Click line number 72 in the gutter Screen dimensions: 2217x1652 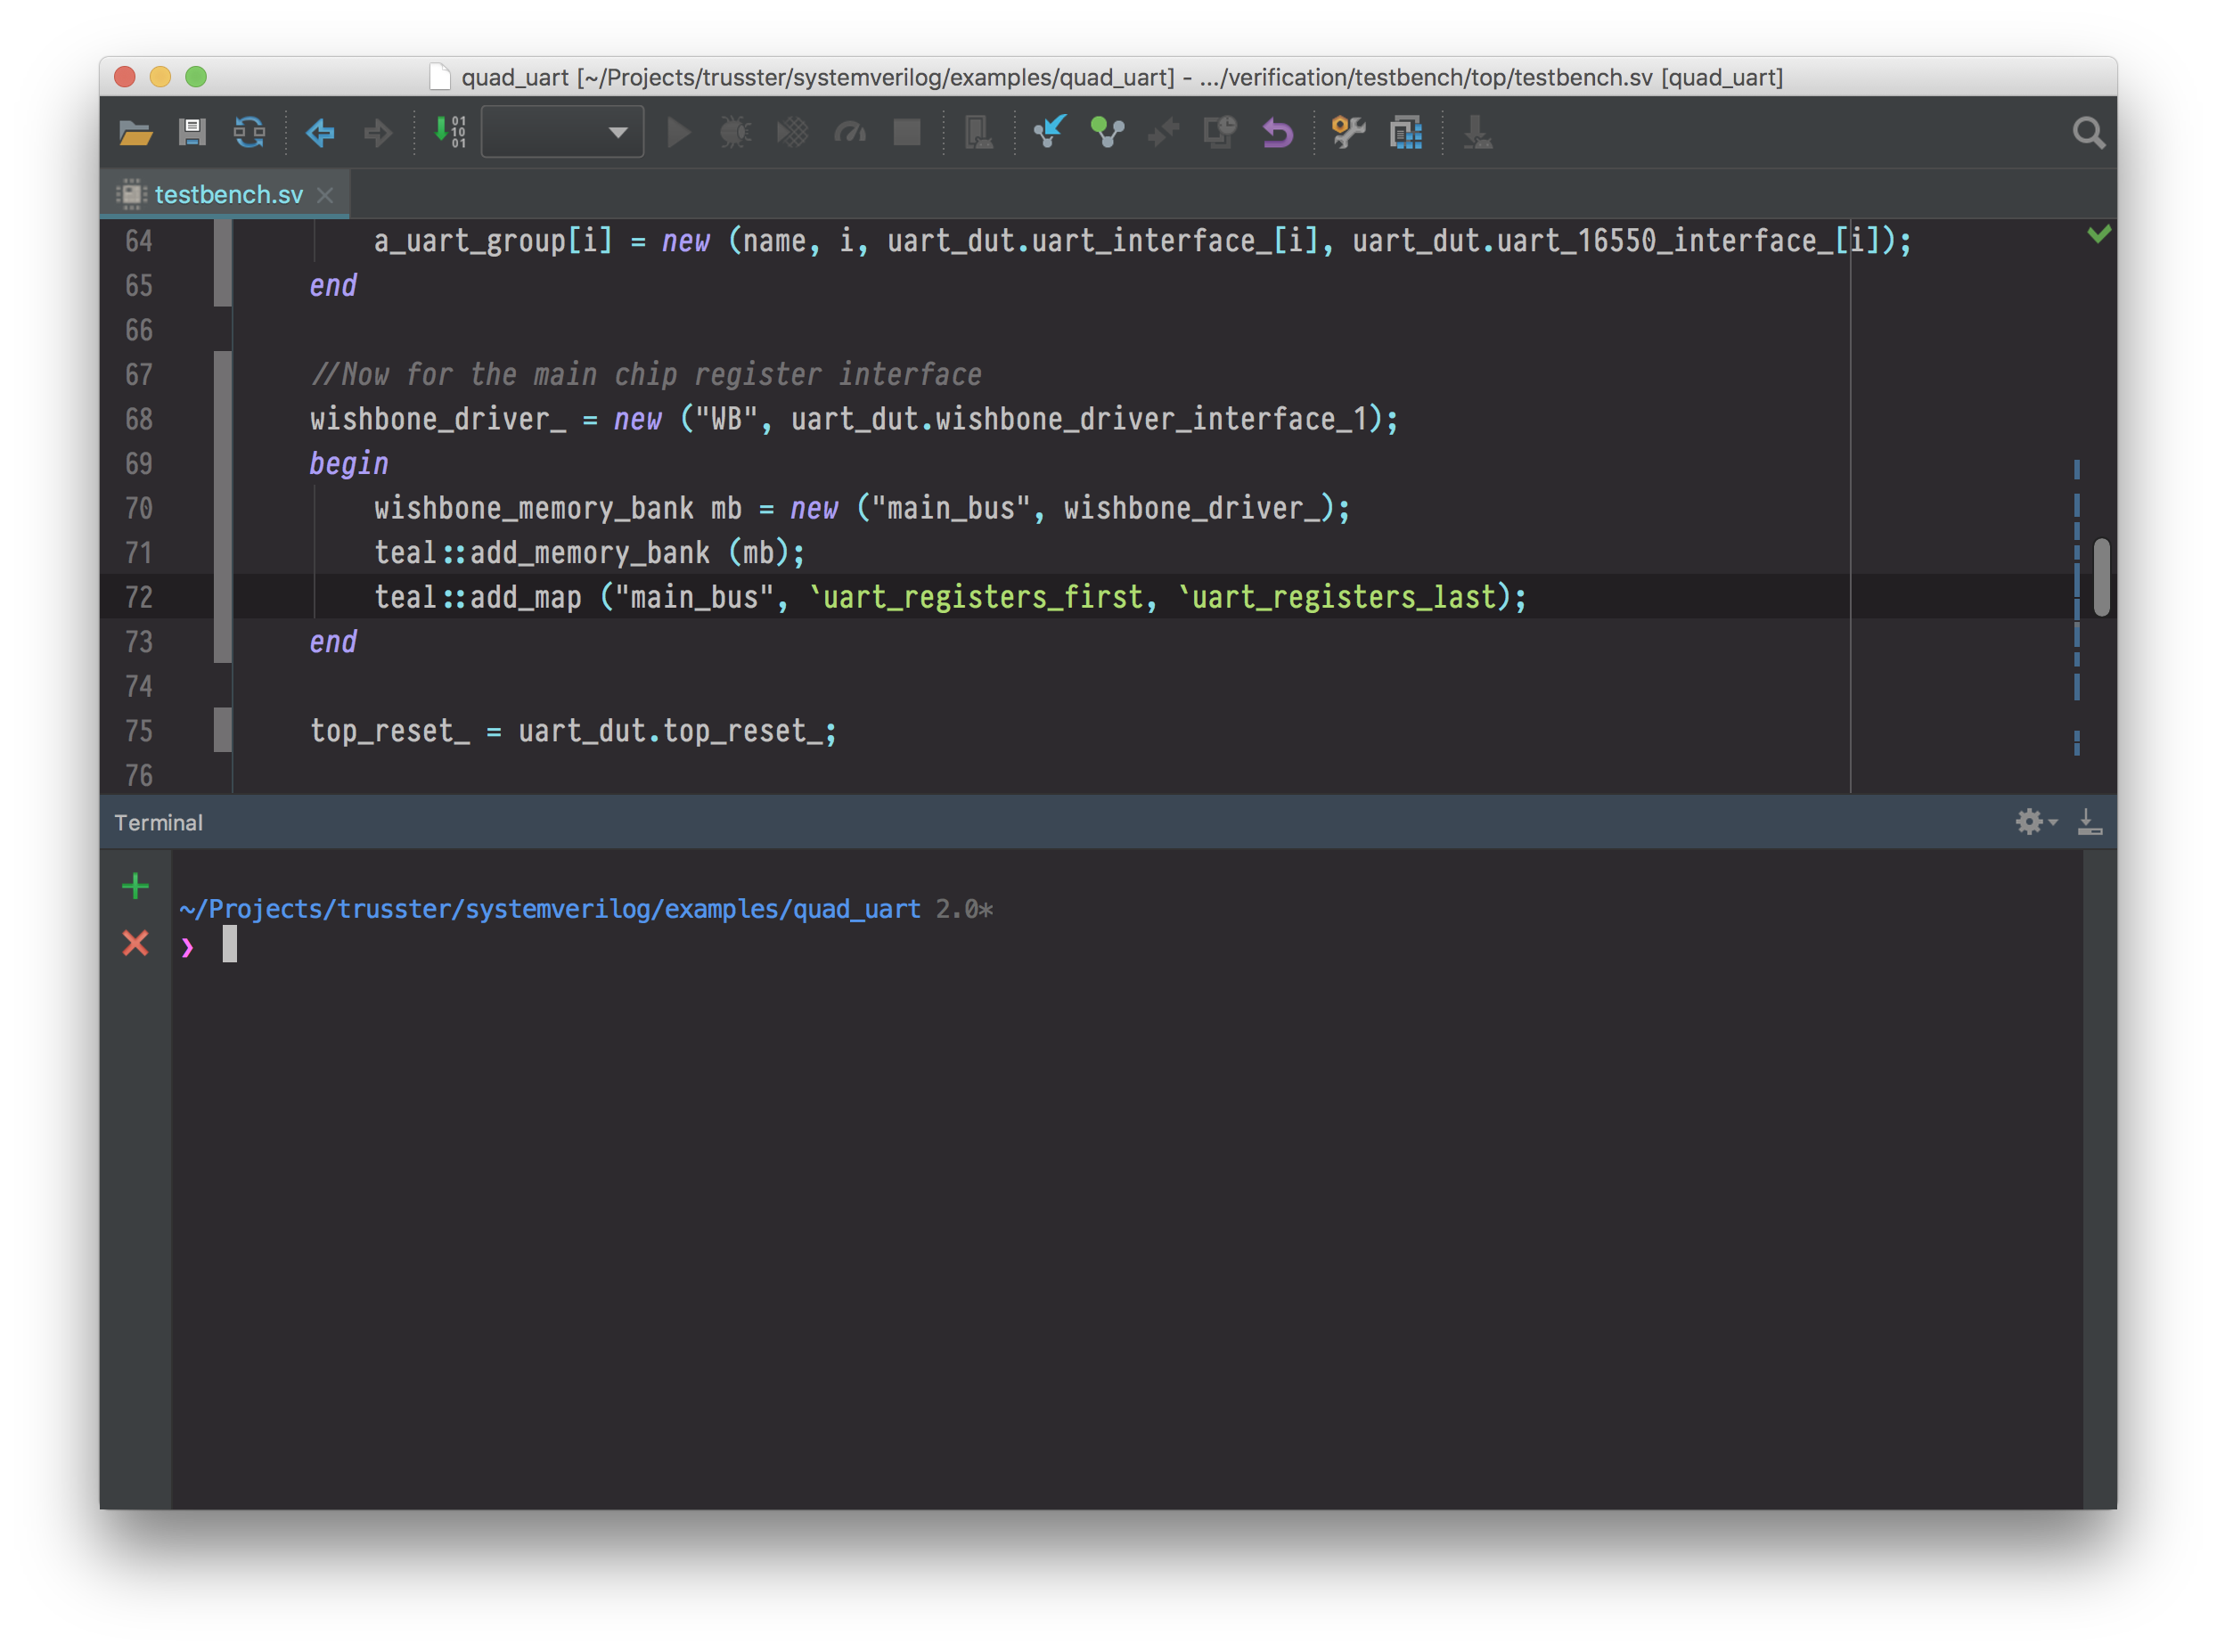[x=139, y=597]
